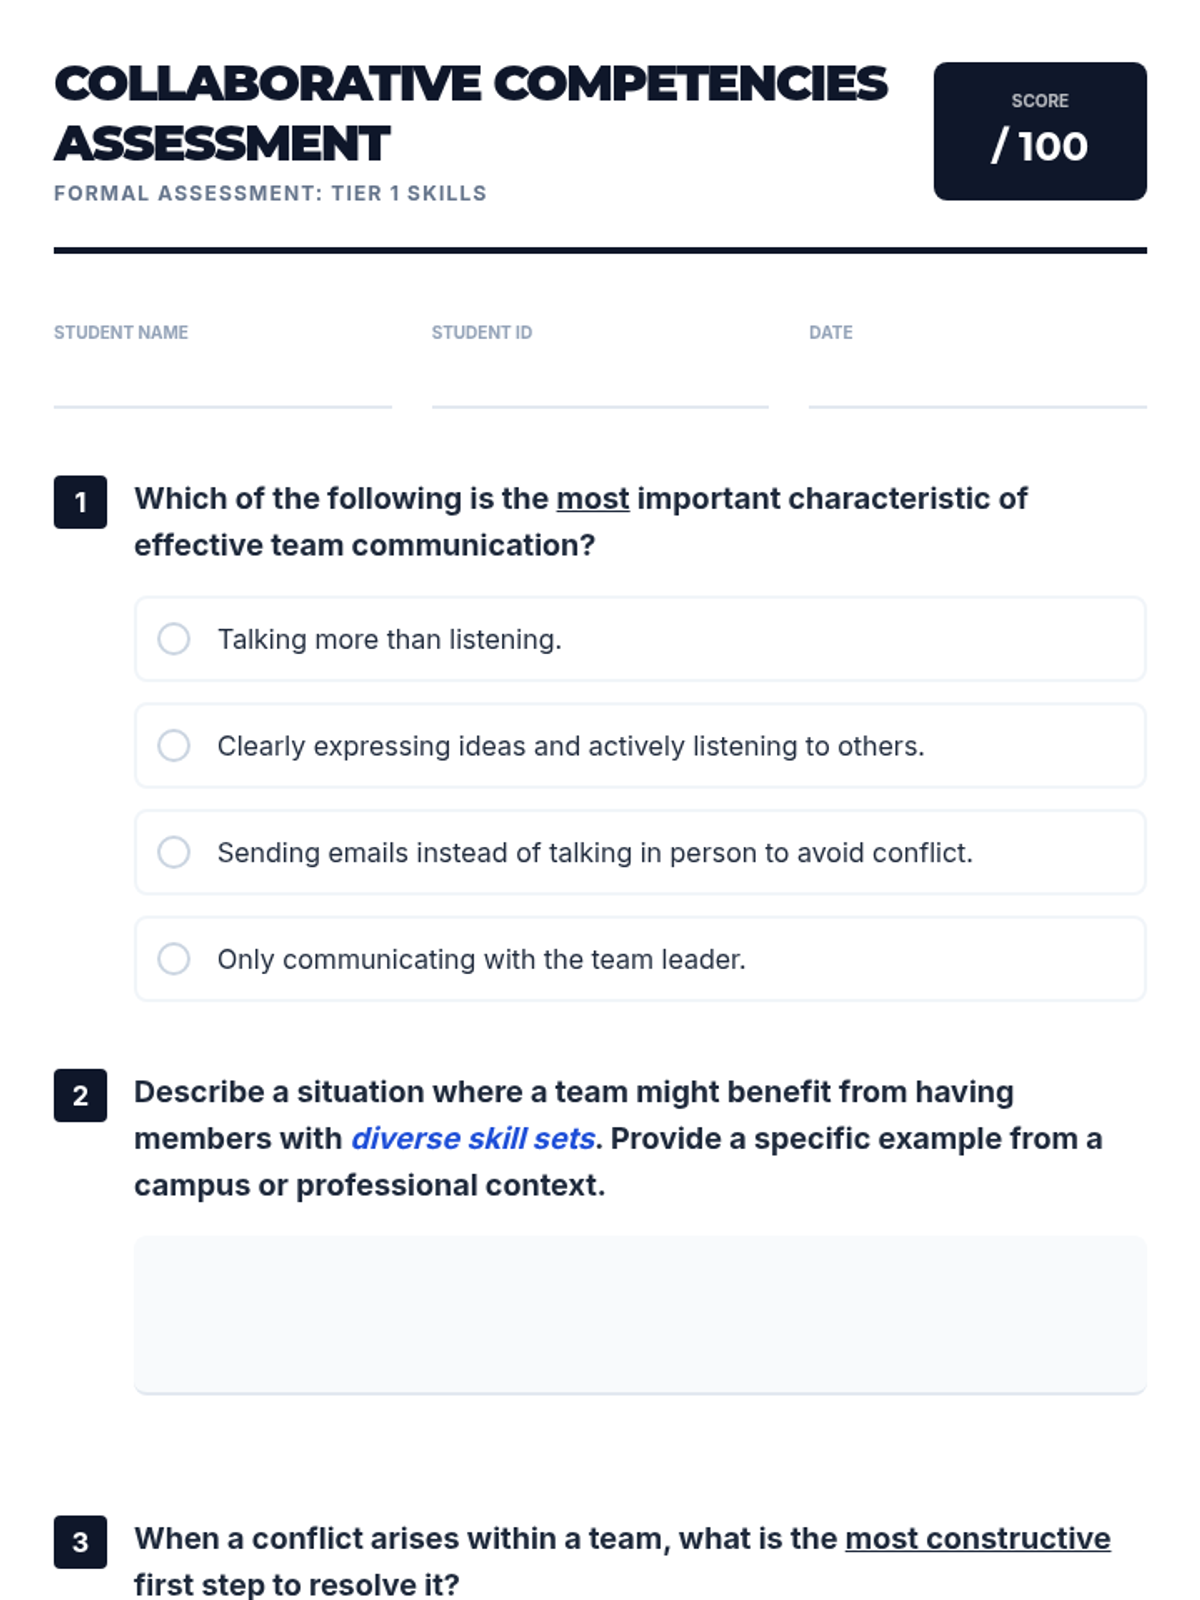Click the question 1 number badge
The image size is (1200, 1600).
pyautogui.click(x=80, y=502)
